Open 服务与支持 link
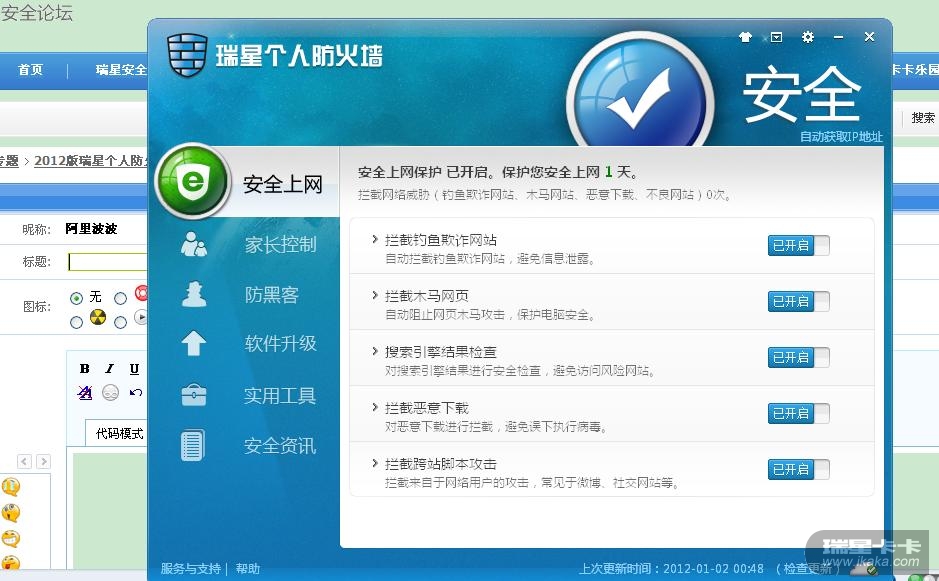Screen dimensions: 939x581 pos(190,568)
